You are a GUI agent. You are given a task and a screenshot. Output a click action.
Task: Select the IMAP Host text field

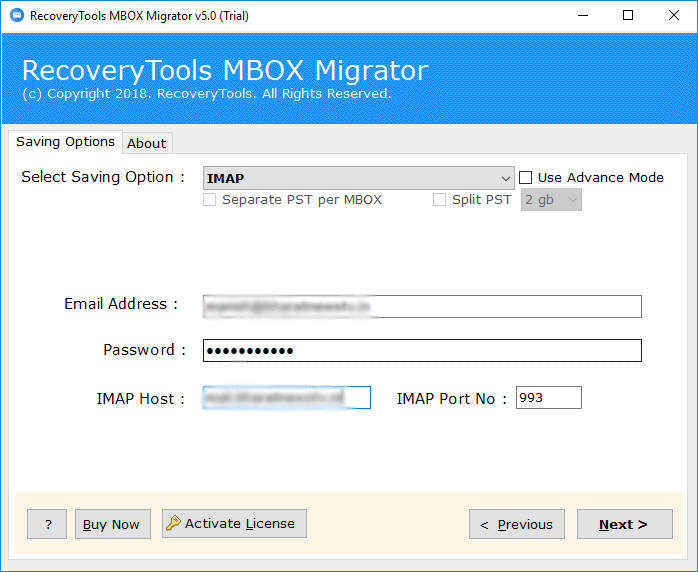click(287, 398)
